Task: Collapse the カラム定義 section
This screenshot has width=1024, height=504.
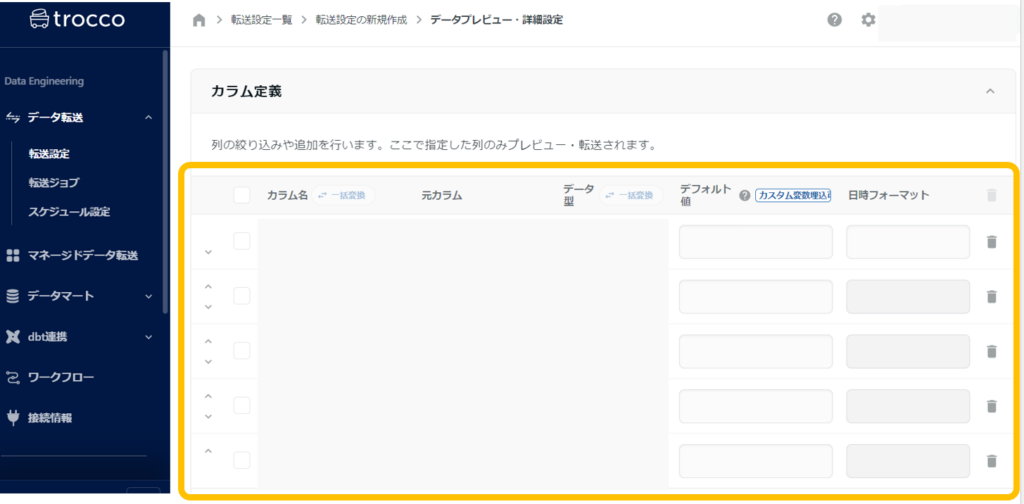Action: [x=989, y=91]
